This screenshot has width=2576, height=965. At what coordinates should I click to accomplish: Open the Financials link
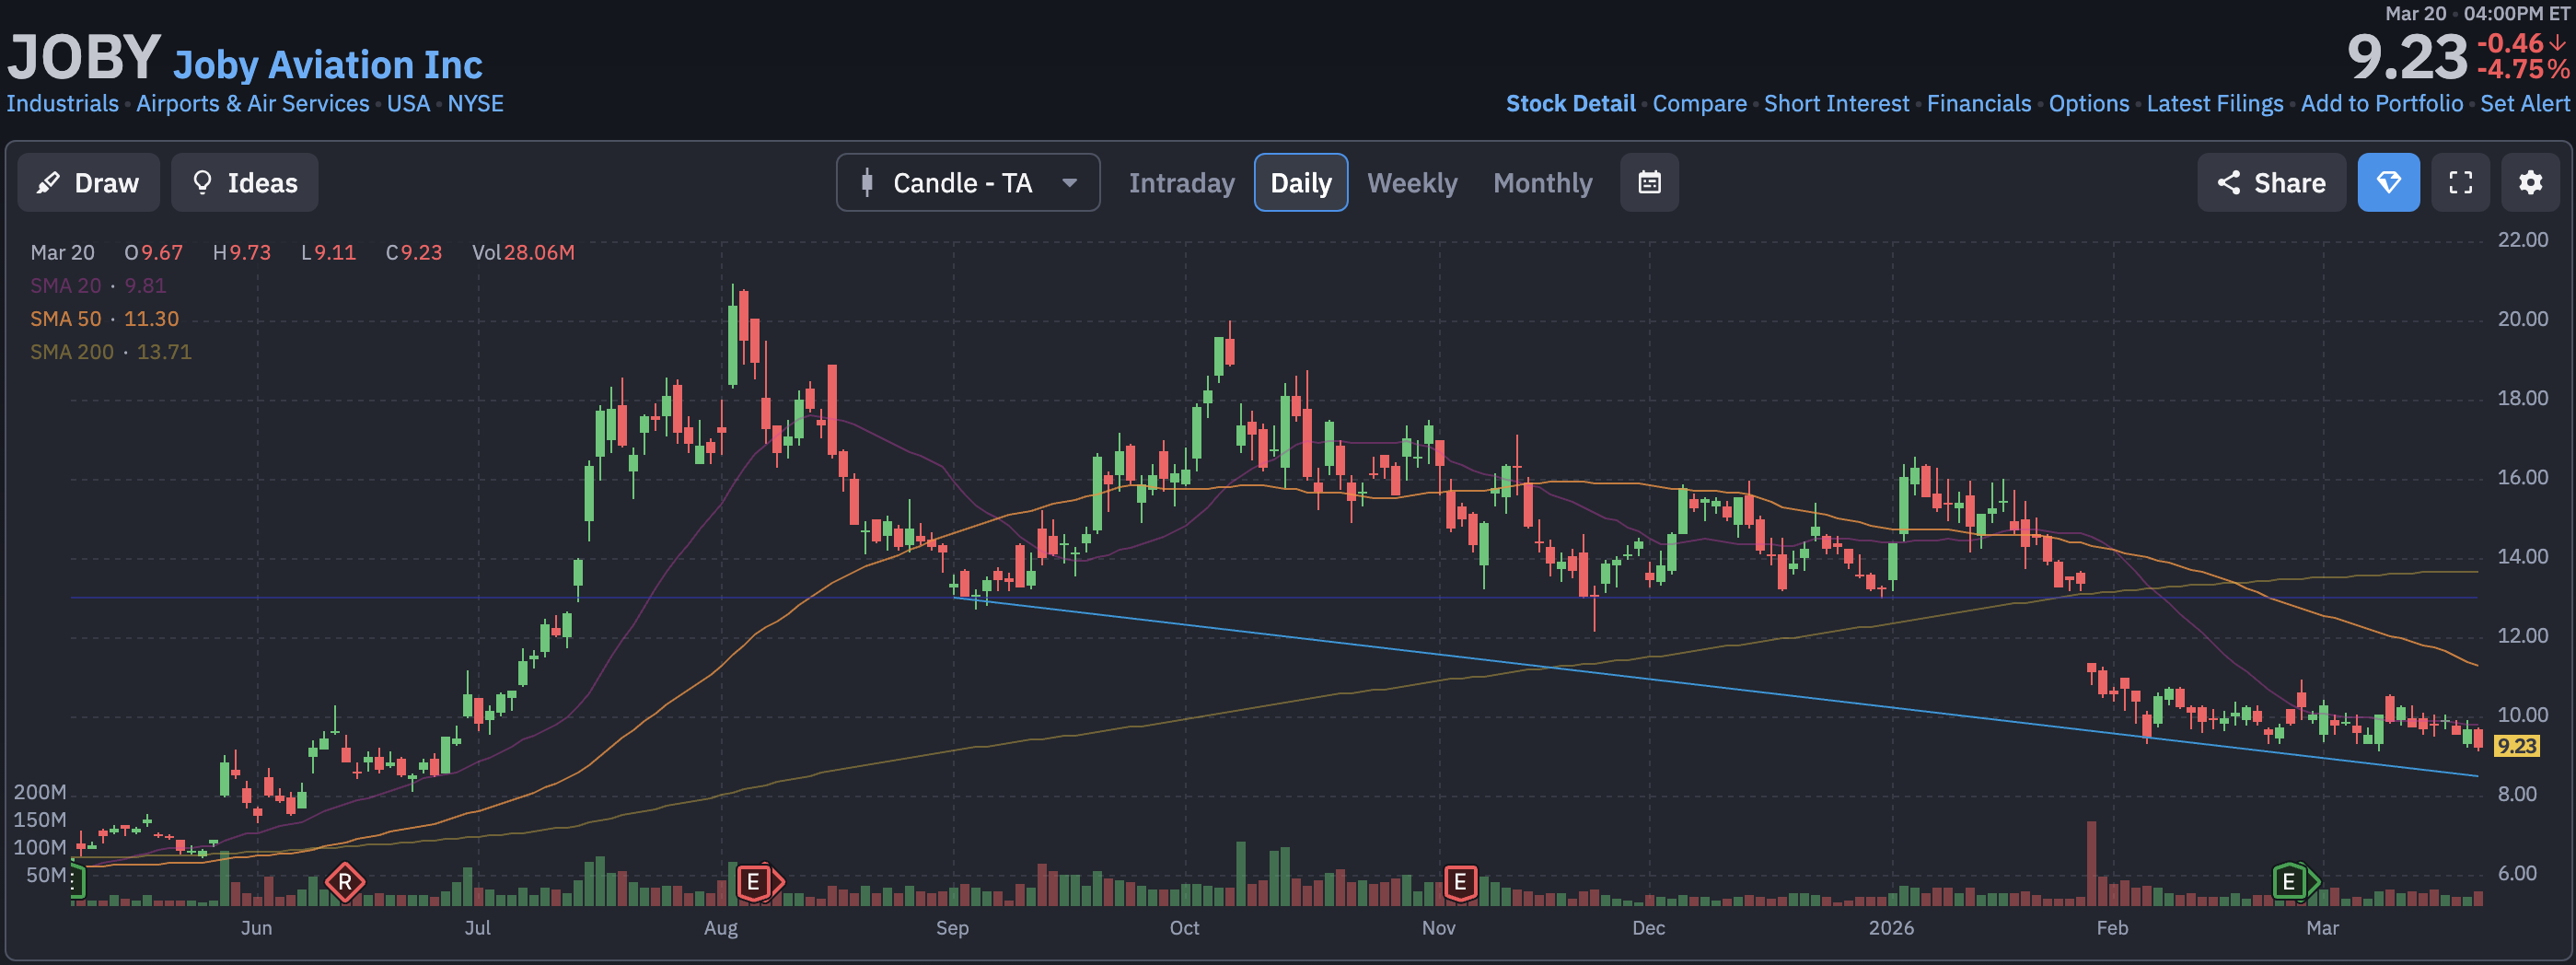click(x=1978, y=103)
